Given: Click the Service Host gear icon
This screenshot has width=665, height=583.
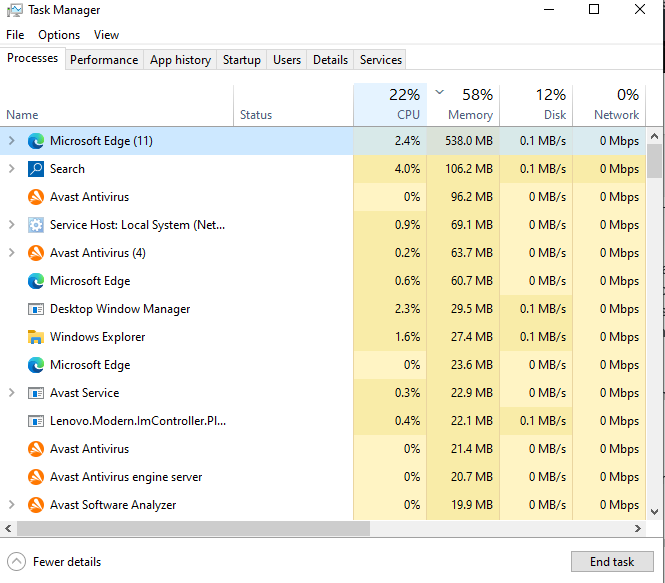Looking at the screenshot, I should [36, 225].
